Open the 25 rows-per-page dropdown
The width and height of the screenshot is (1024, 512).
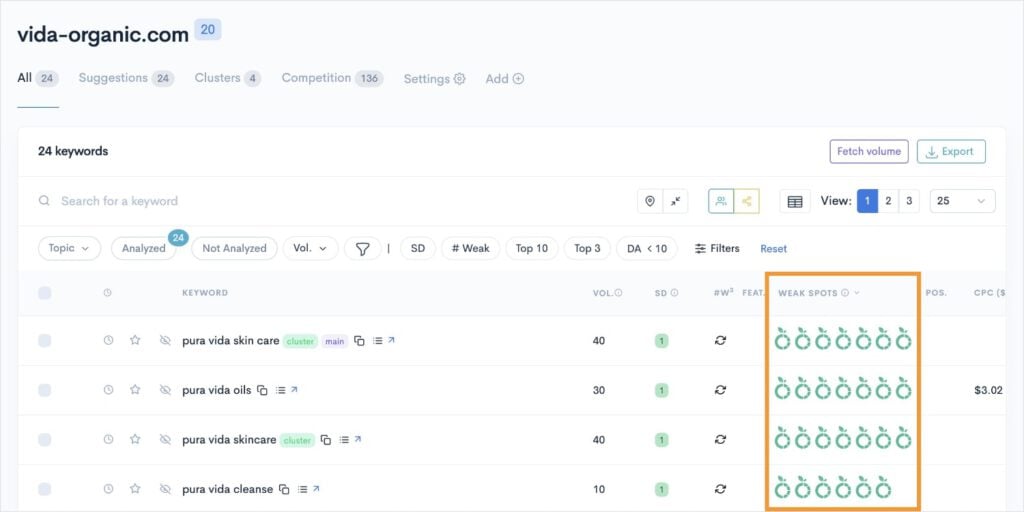pos(963,201)
